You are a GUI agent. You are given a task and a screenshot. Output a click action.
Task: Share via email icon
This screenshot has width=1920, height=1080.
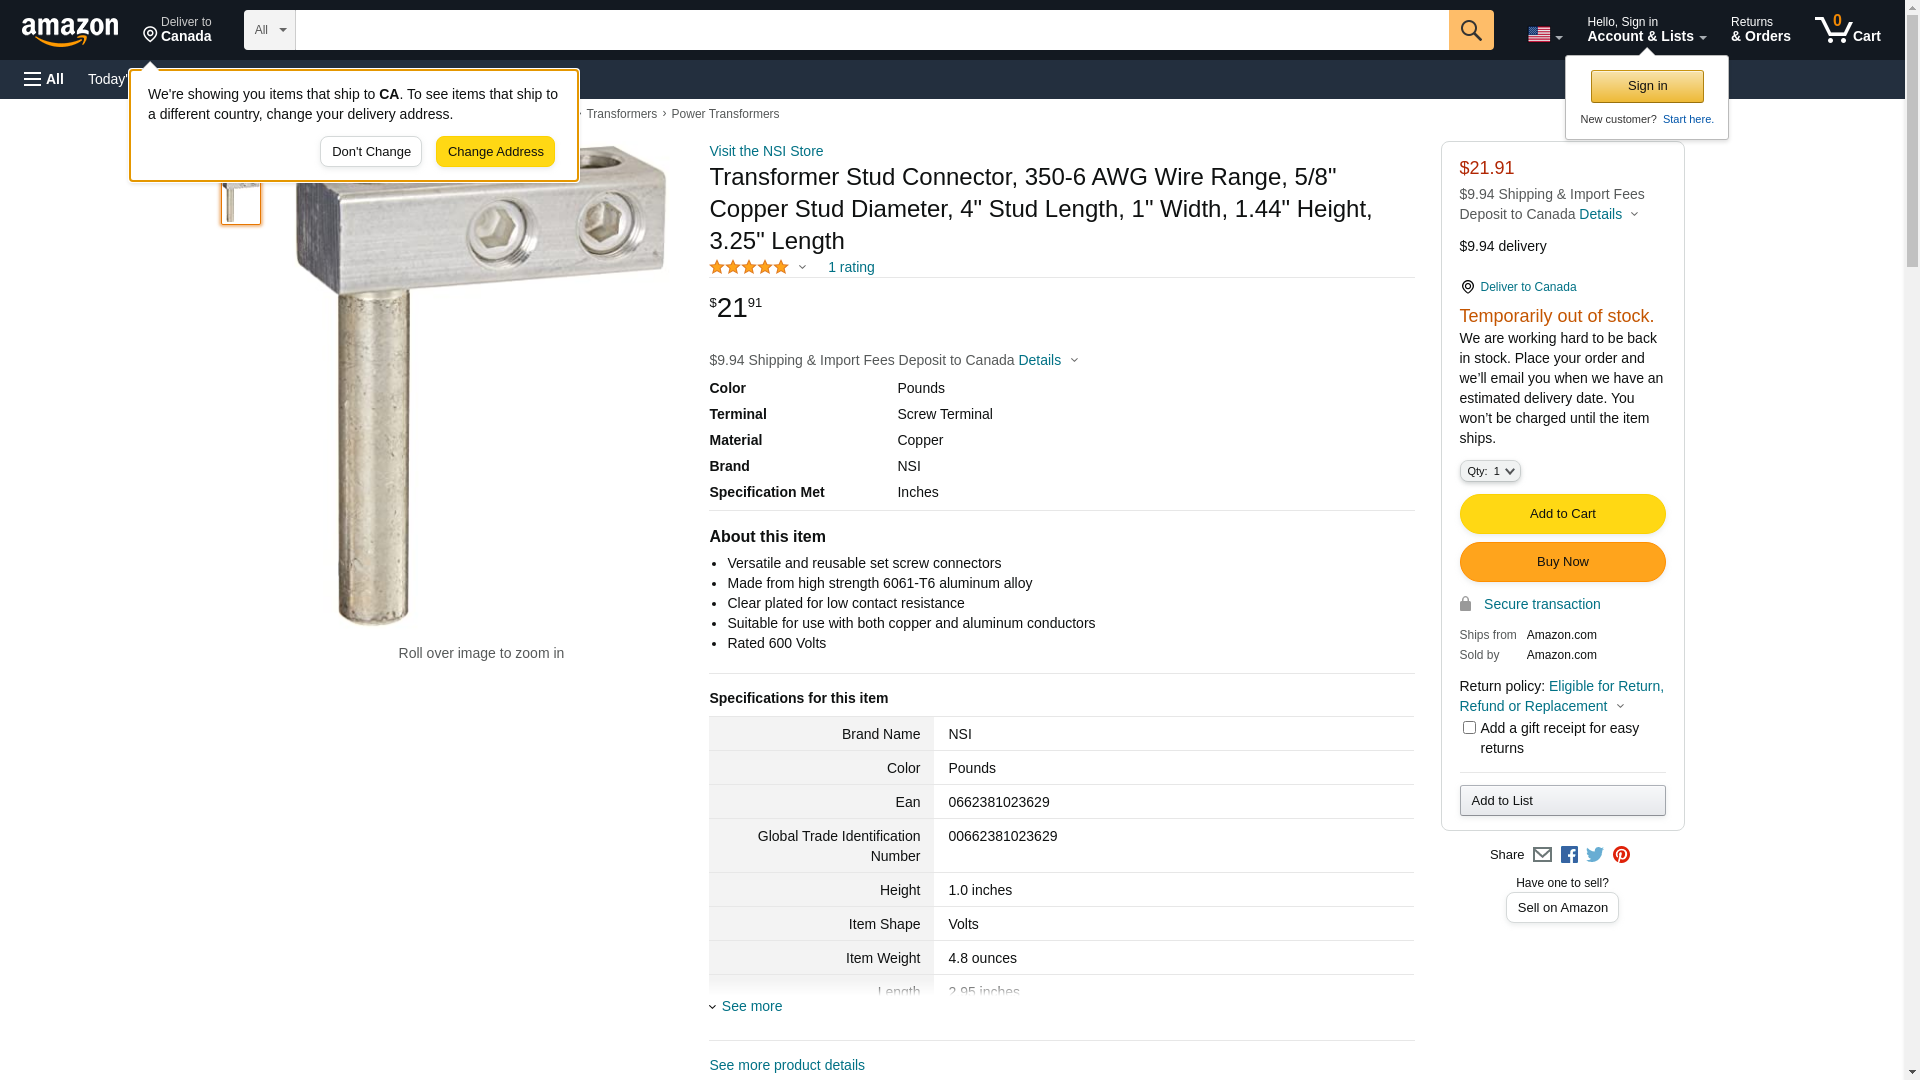1542,855
